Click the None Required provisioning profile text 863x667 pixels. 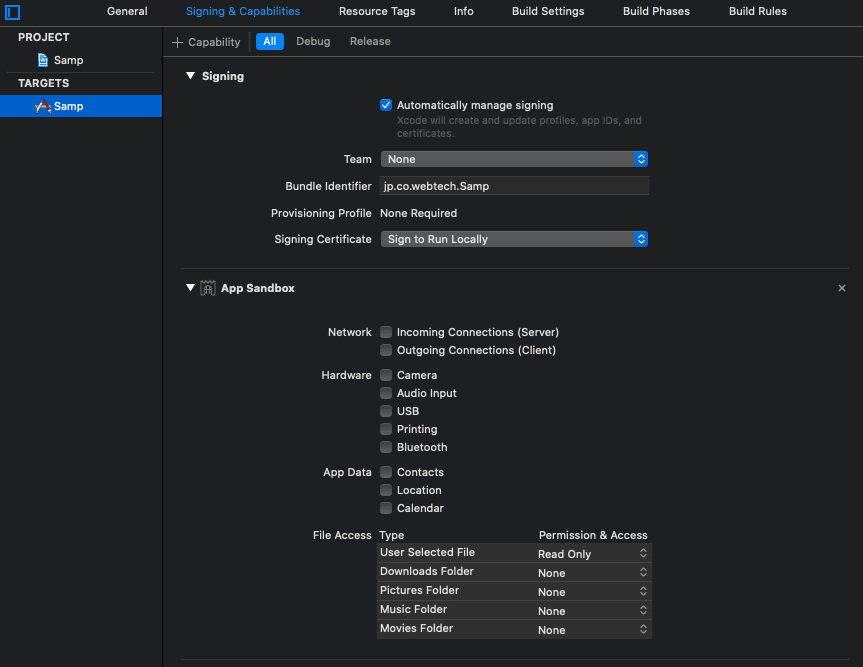418,213
